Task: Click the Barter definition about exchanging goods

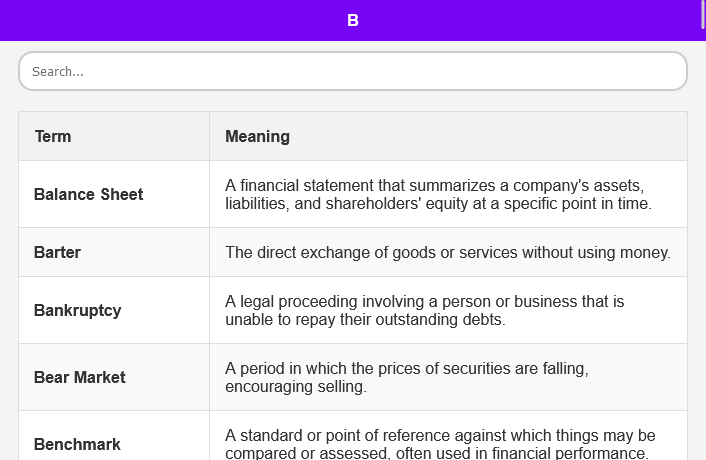Action: (448, 252)
